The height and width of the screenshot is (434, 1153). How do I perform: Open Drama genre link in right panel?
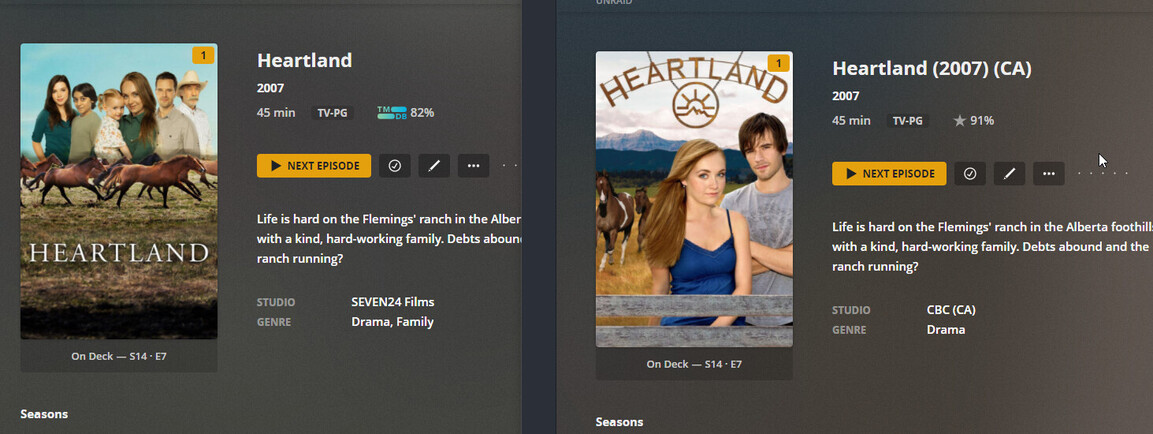click(946, 330)
